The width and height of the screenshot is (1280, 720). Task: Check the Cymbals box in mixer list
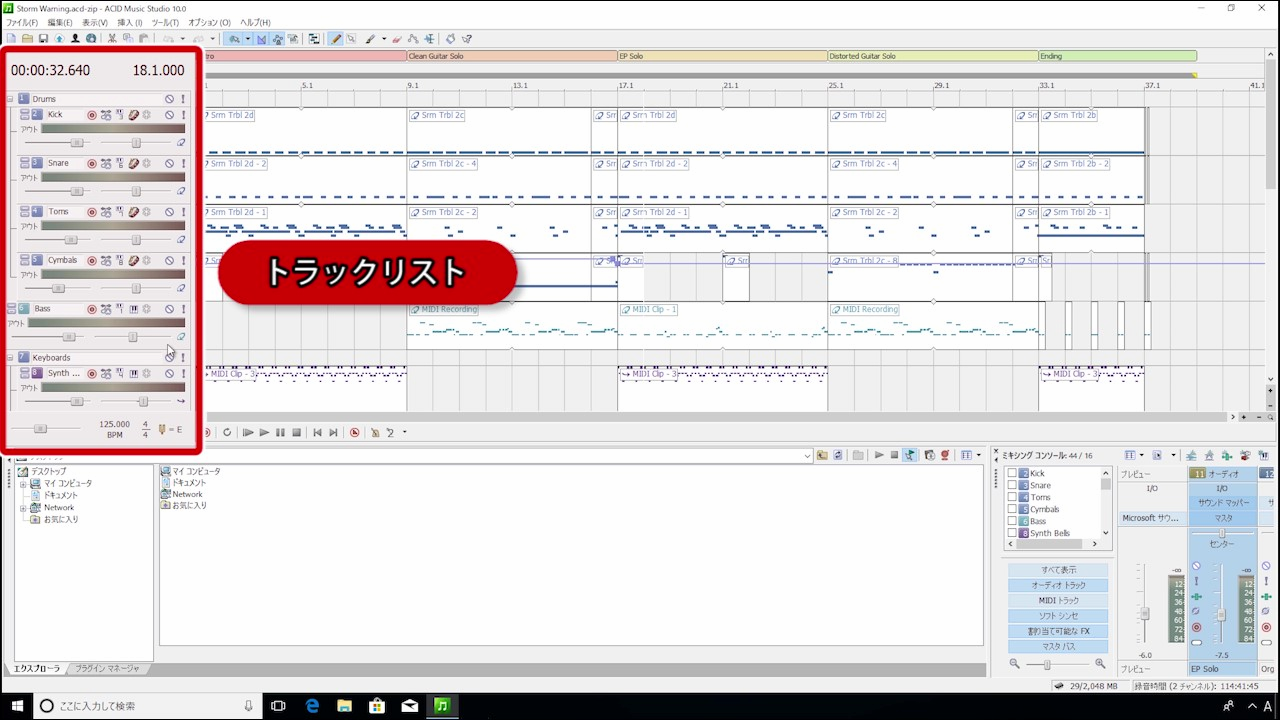tap(1012, 509)
